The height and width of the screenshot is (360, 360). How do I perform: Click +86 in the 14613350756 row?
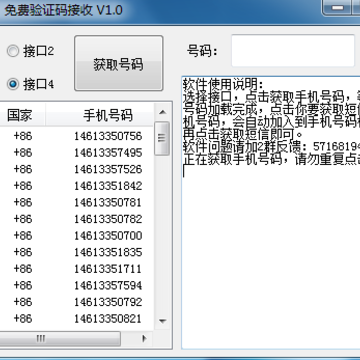click(x=23, y=136)
